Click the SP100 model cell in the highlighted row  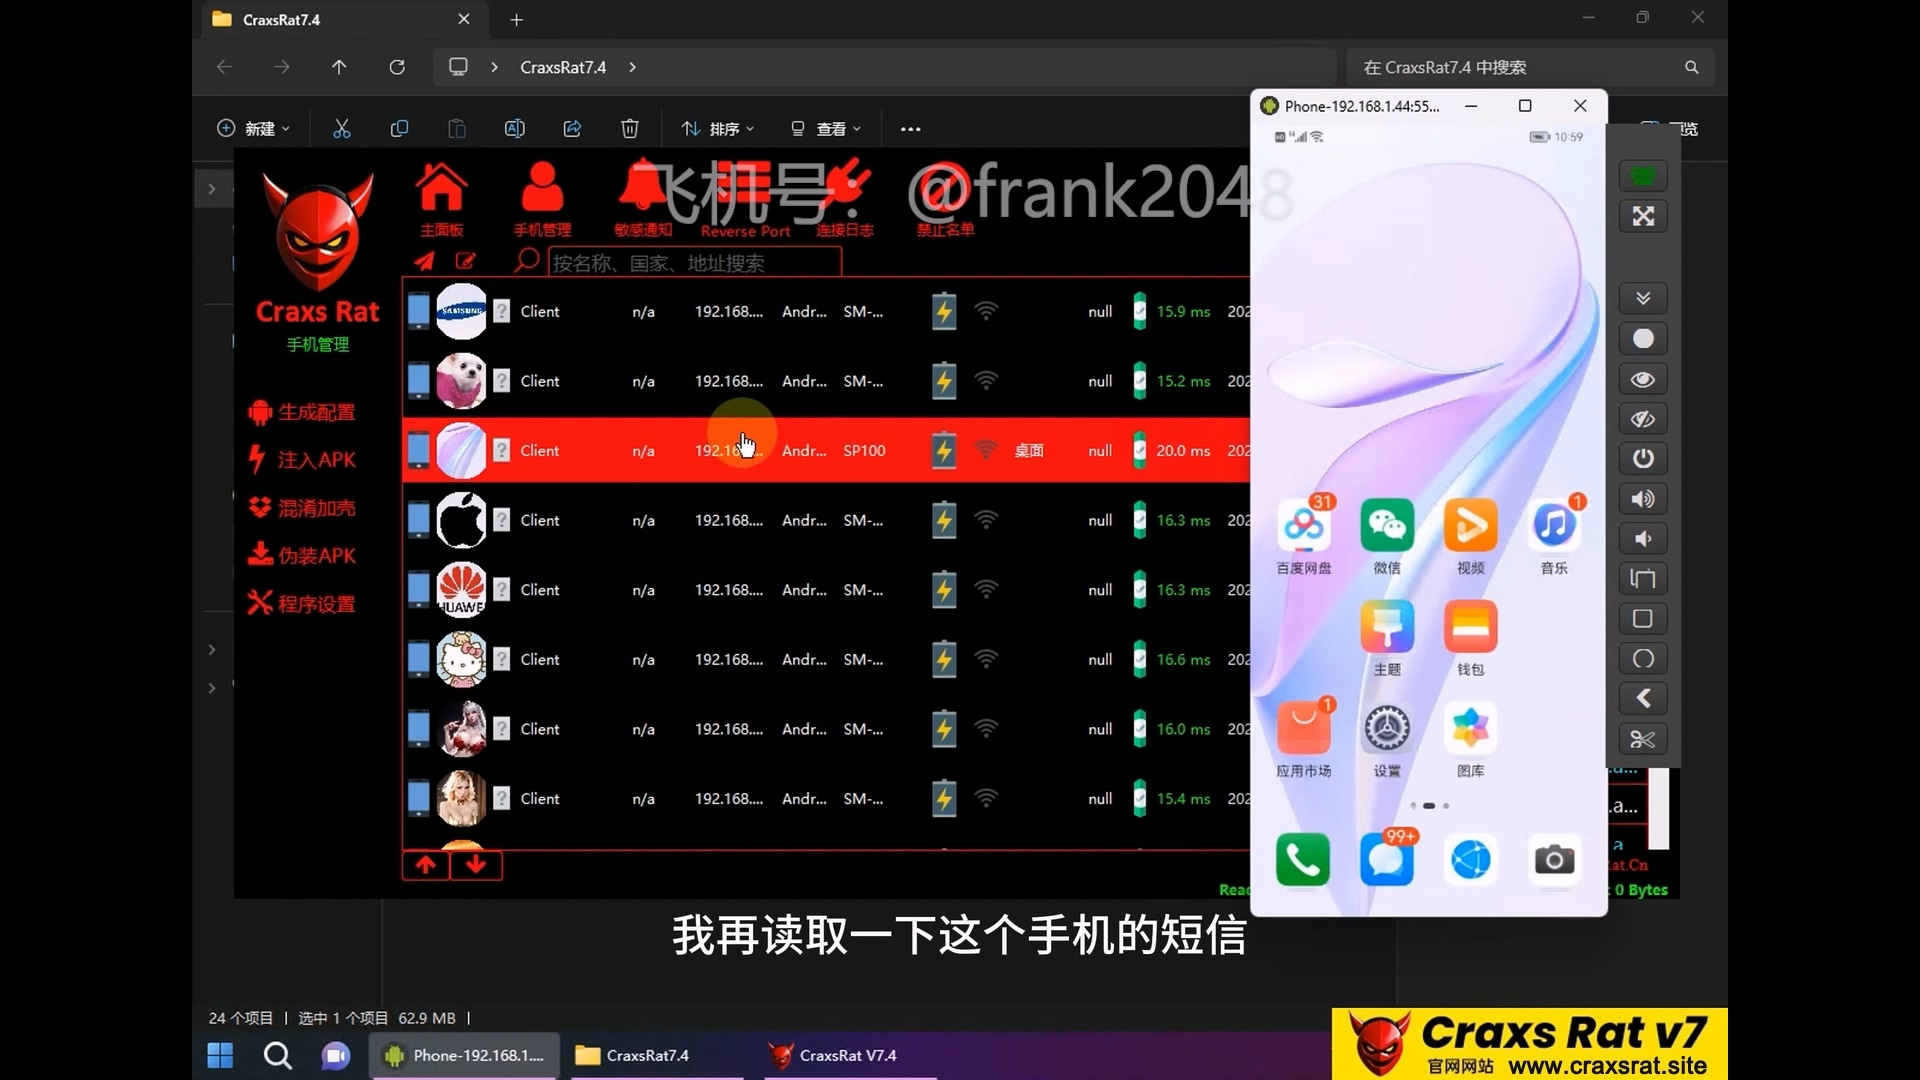(864, 451)
